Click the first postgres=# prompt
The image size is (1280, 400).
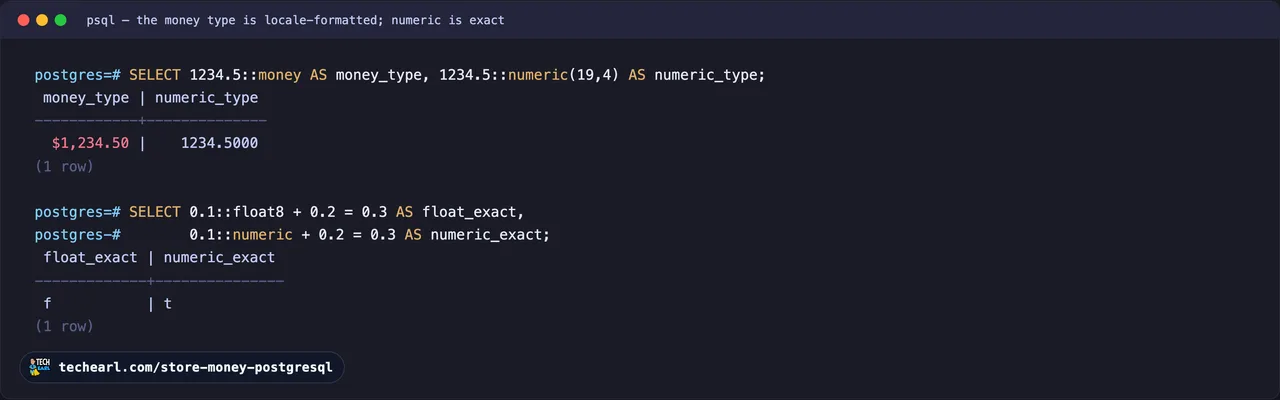[x=77, y=75]
